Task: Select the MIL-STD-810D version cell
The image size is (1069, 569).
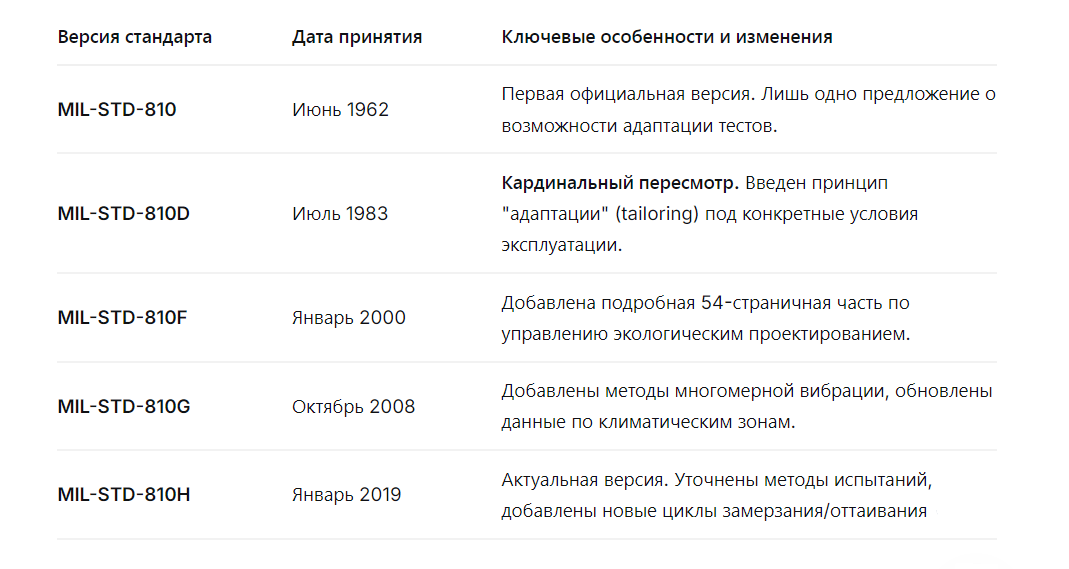Action: [x=124, y=214]
